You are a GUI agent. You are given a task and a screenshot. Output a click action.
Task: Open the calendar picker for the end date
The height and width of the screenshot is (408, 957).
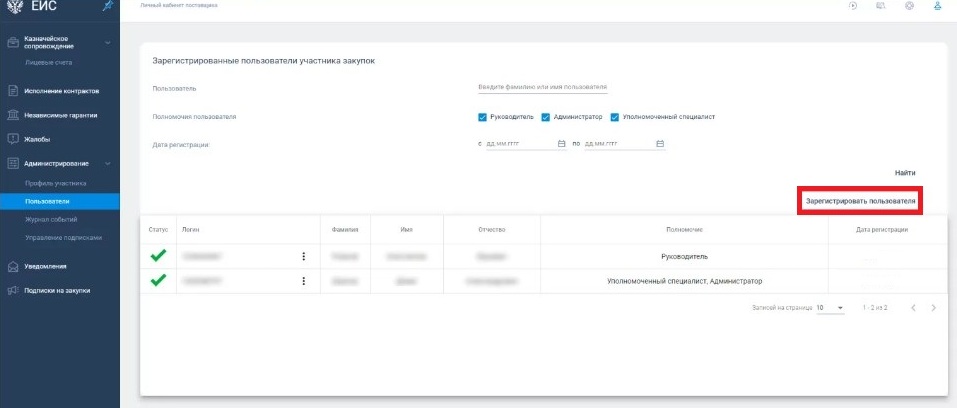click(660, 143)
